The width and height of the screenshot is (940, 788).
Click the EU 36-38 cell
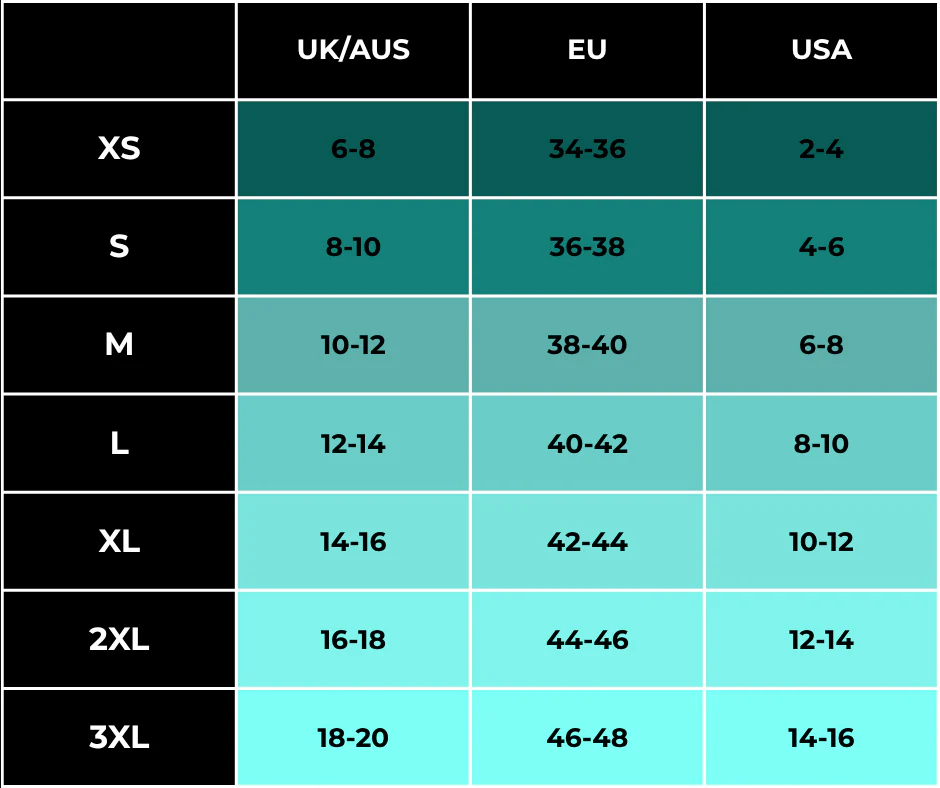tap(587, 246)
